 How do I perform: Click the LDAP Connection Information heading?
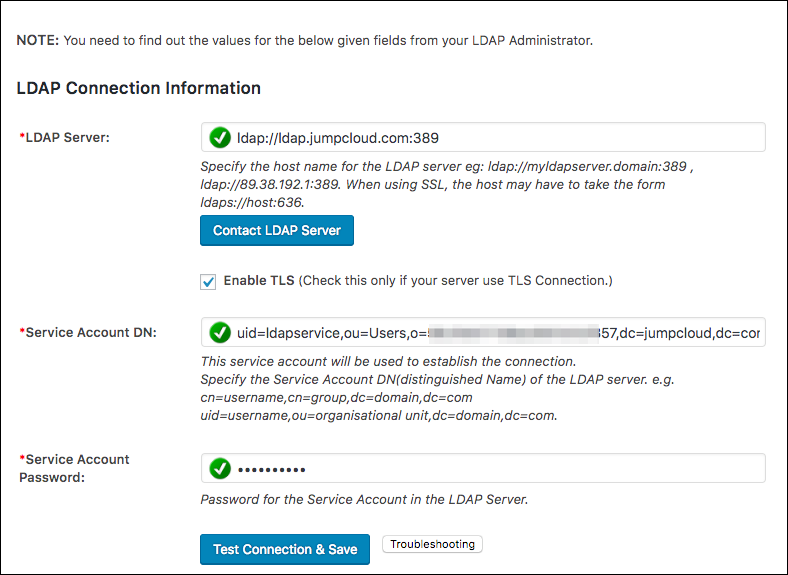click(139, 88)
